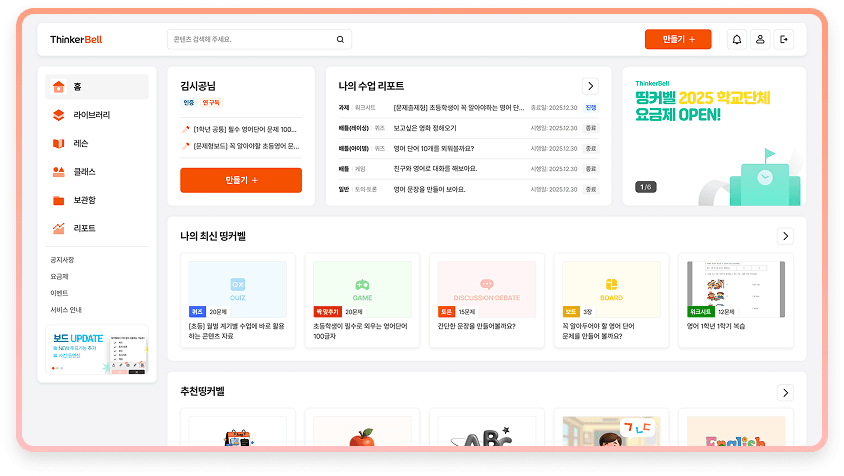
Task: Open report row 영어 문장을 만들어 보아요.
Action: coord(468,190)
